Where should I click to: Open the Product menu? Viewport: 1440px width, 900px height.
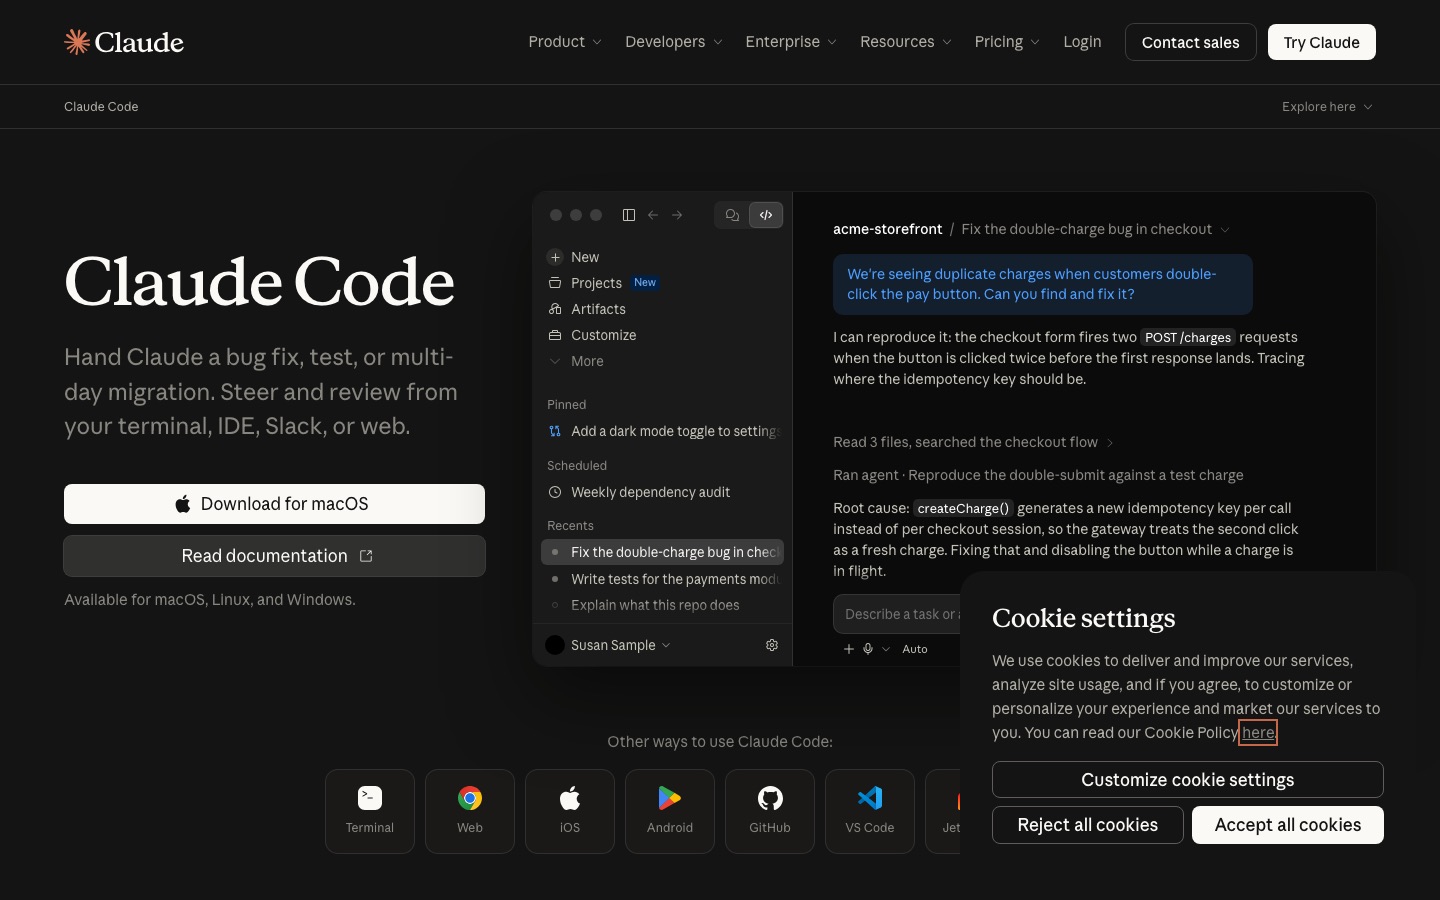[x=565, y=42]
